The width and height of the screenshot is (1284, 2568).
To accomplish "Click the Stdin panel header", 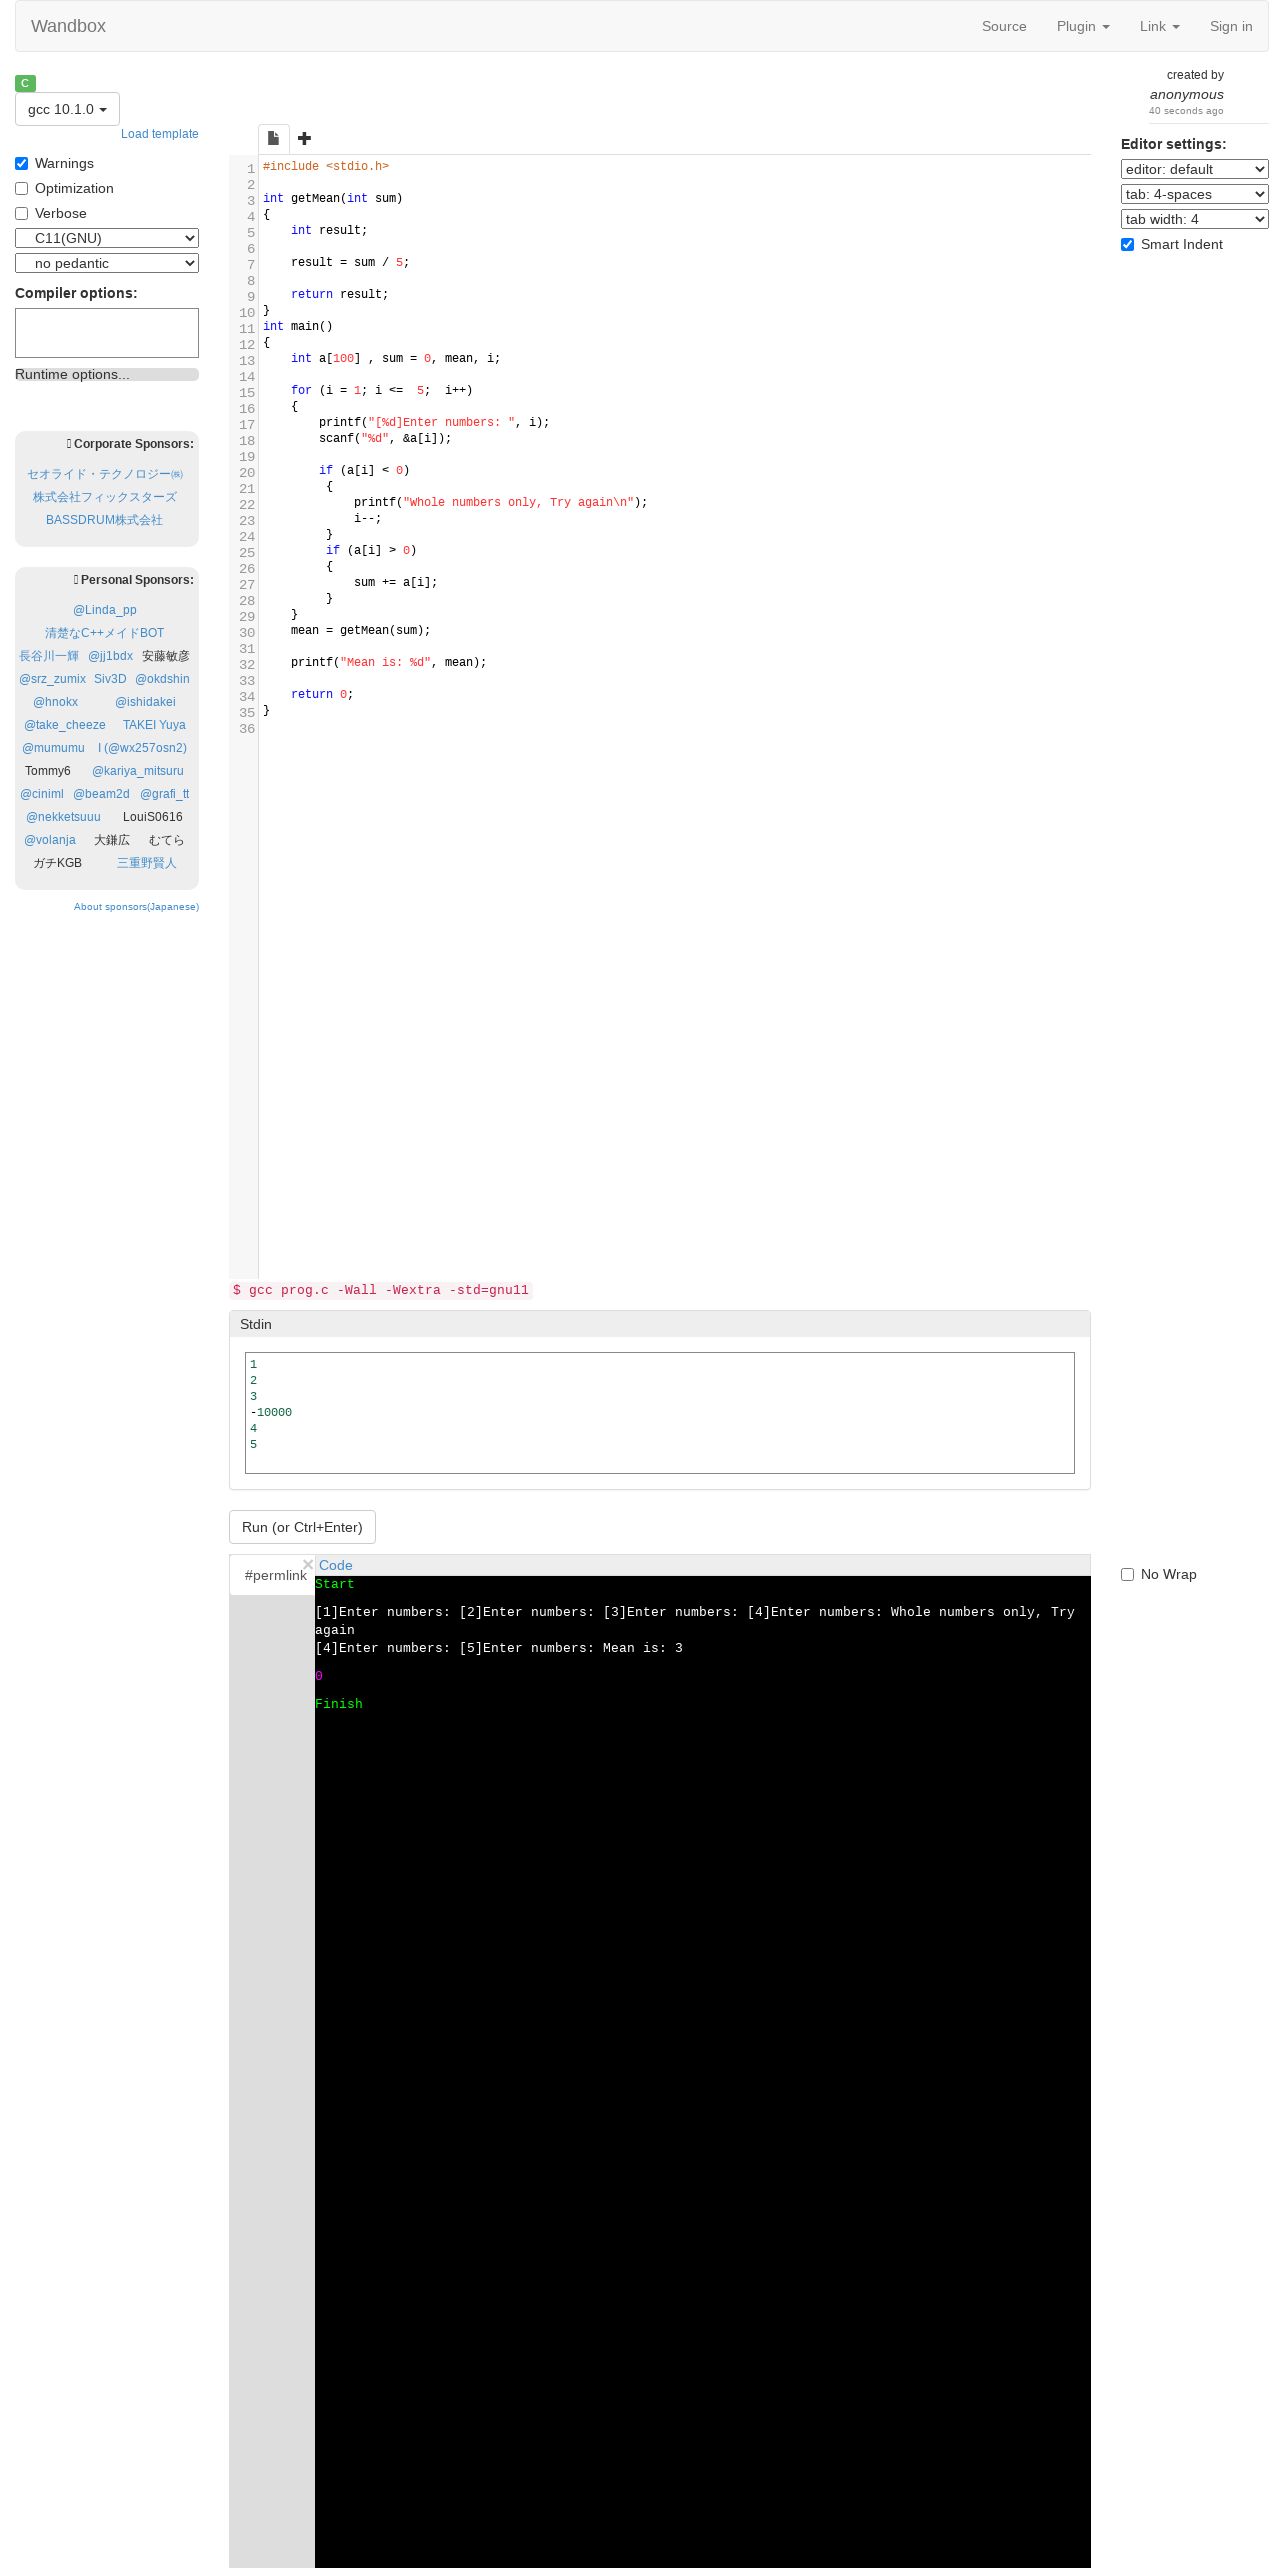I will [660, 1324].
